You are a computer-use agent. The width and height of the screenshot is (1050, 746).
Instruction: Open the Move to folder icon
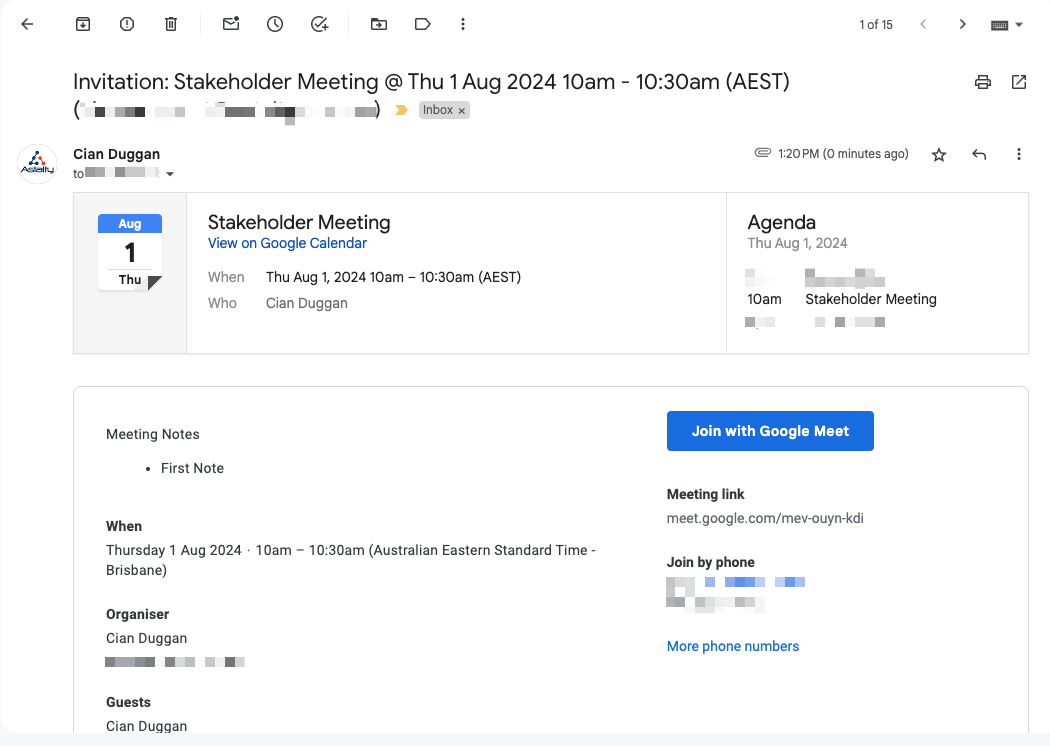[379, 24]
